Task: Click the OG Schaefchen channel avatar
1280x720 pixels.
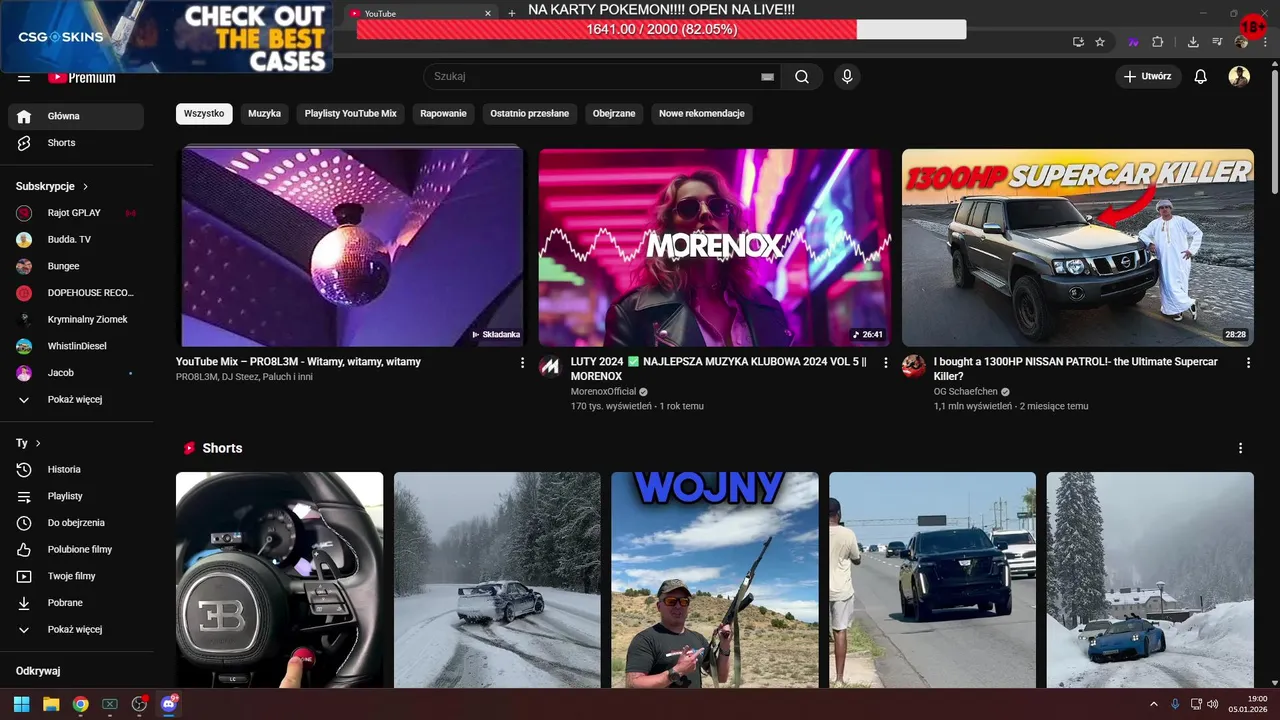Action: point(913,366)
